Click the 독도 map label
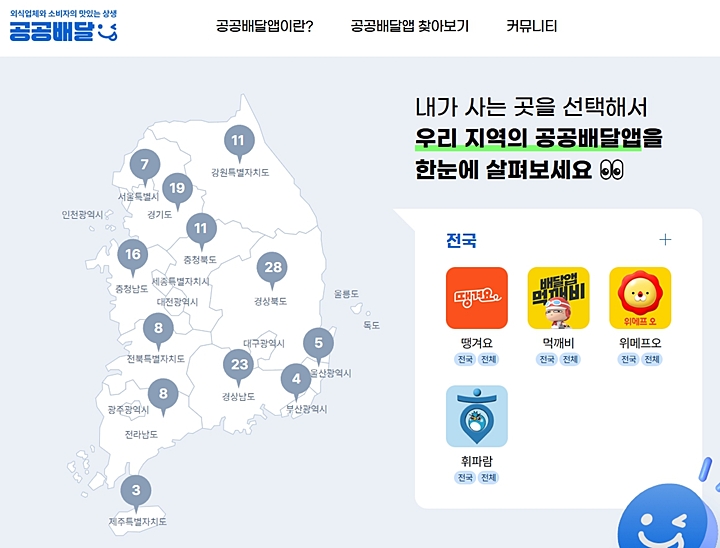The image size is (720, 548). coord(371,325)
